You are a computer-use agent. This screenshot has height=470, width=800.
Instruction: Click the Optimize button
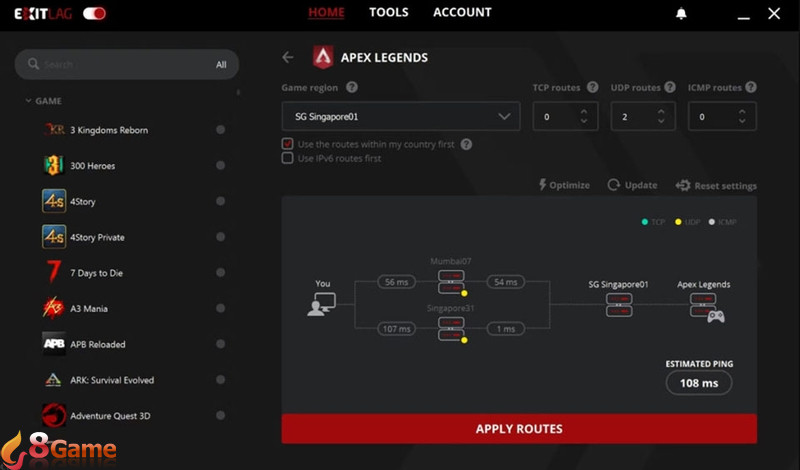564,185
